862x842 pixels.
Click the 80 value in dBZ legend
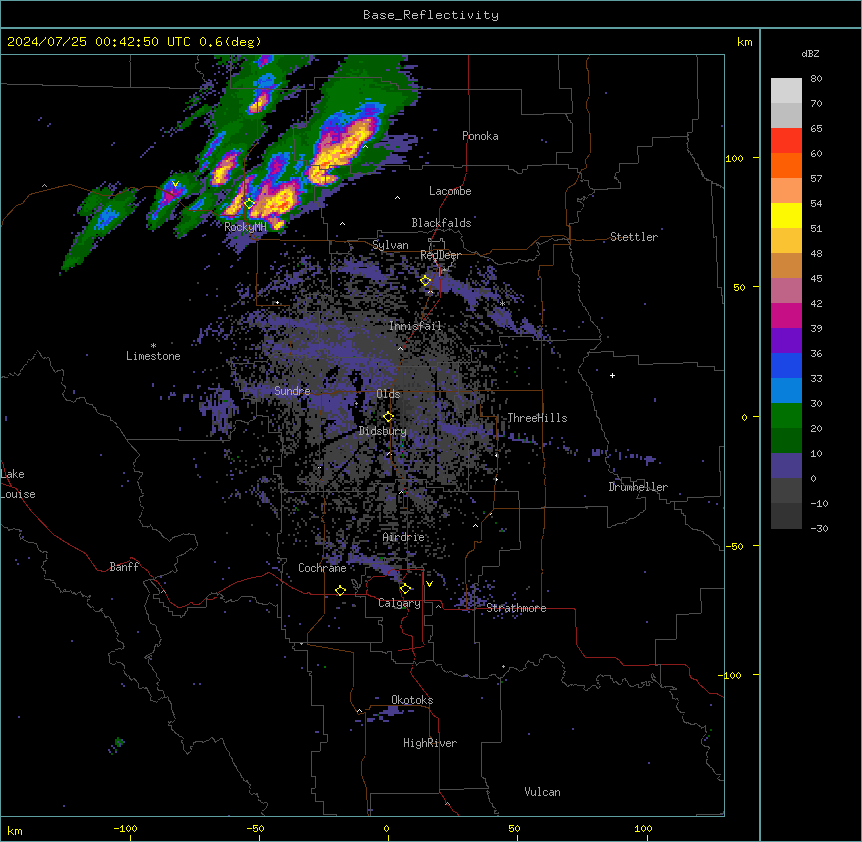[816, 79]
